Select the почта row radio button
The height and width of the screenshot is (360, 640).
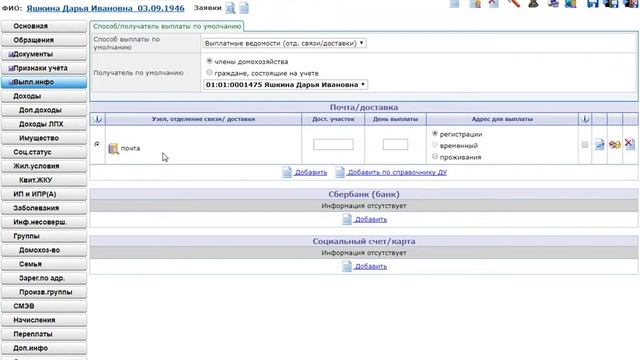97,144
